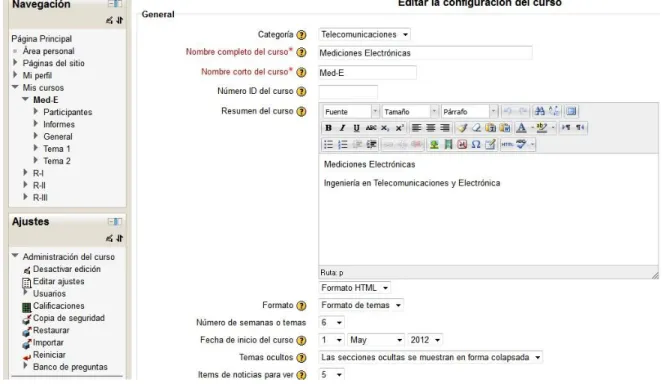Pick the text color with A icon

pyautogui.click(x=521, y=128)
